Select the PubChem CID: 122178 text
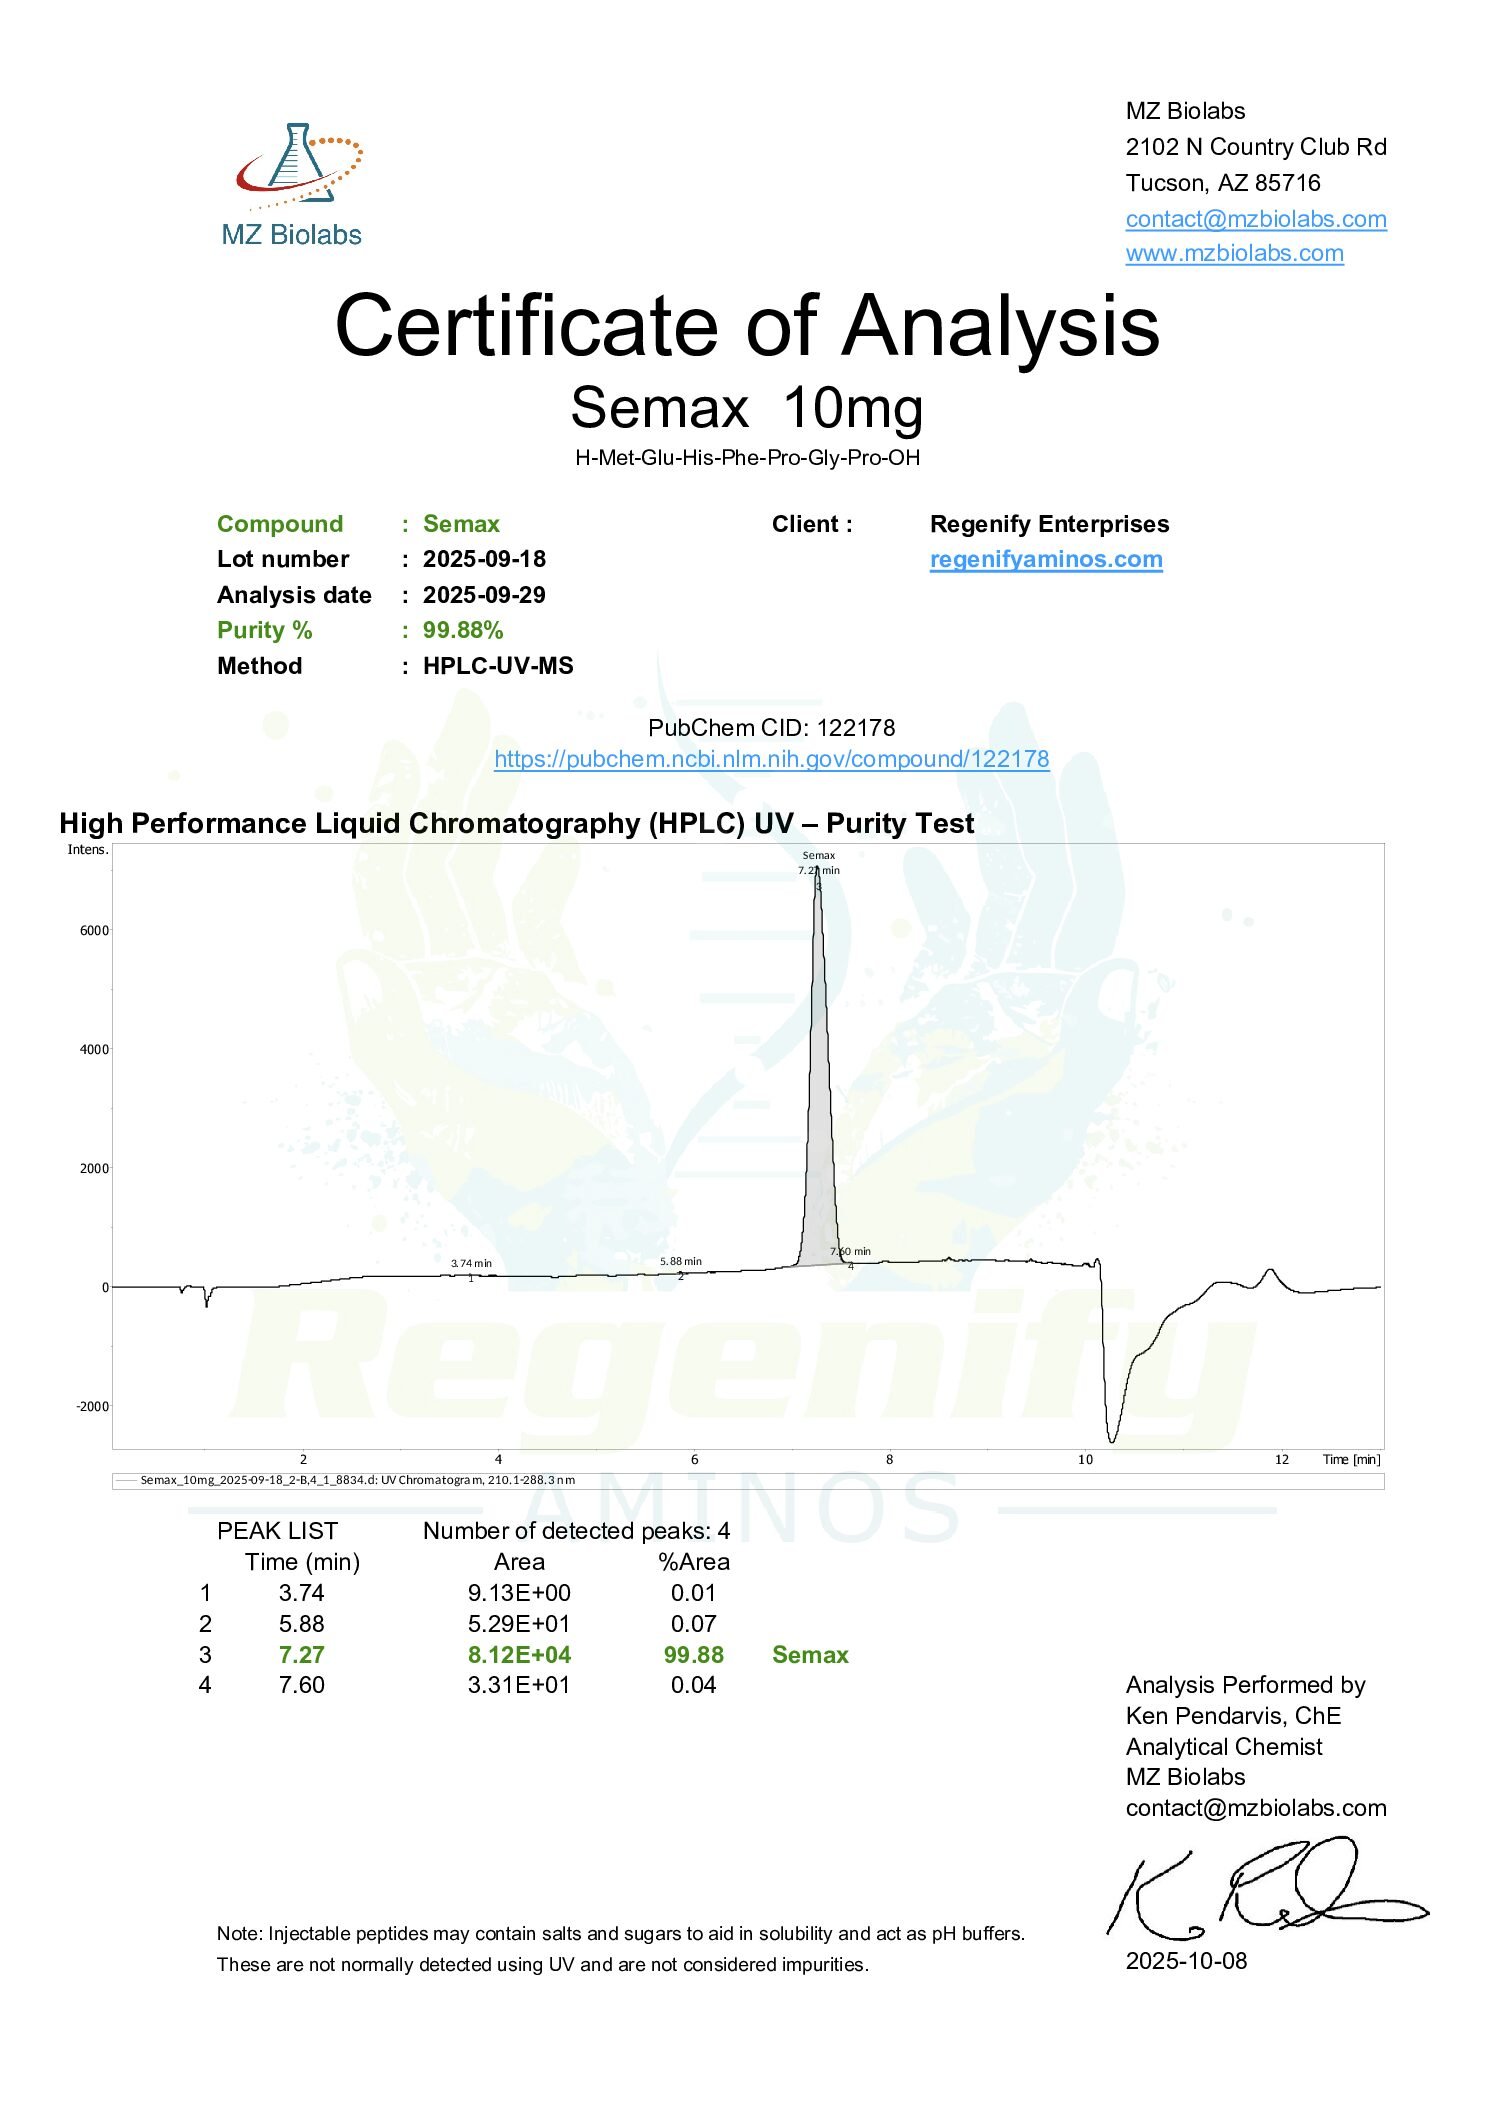The height and width of the screenshot is (2117, 1496). (772, 728)
